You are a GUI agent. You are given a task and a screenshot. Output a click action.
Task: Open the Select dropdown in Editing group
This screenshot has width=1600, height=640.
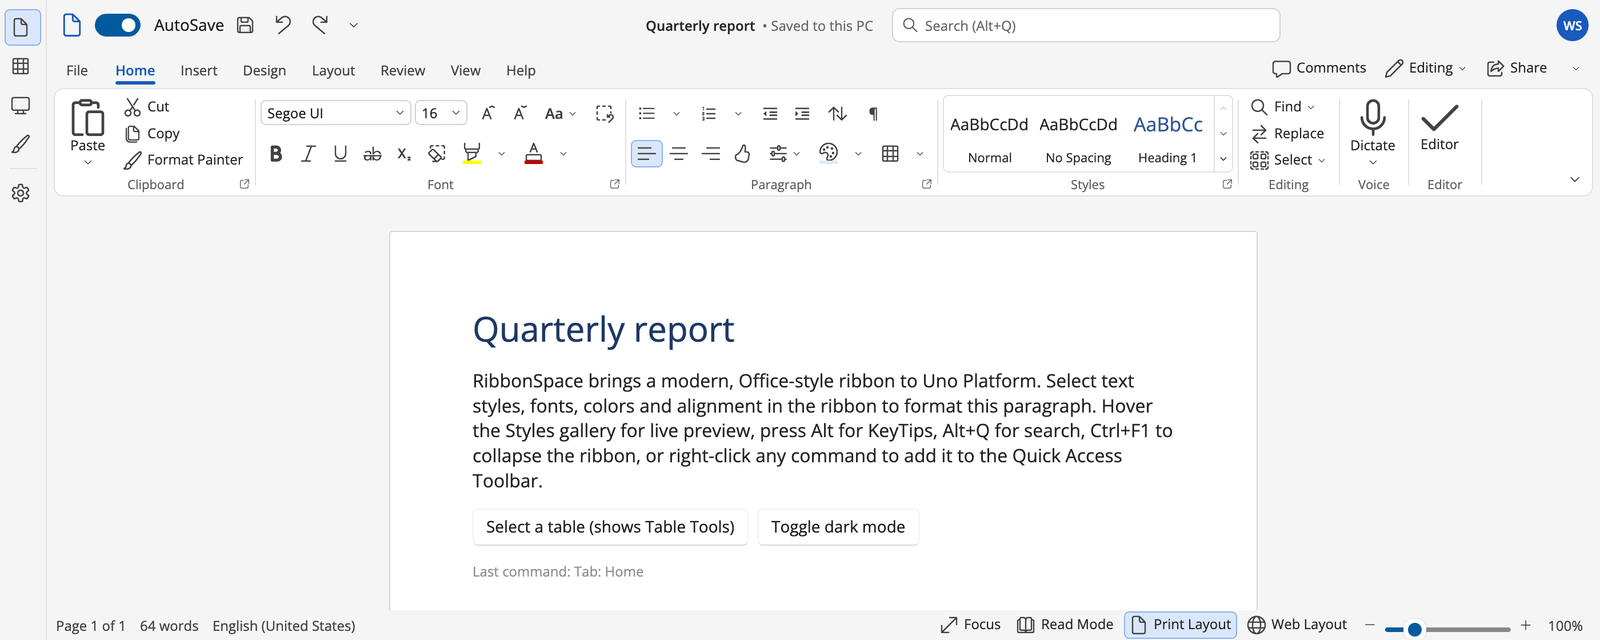1287,159
